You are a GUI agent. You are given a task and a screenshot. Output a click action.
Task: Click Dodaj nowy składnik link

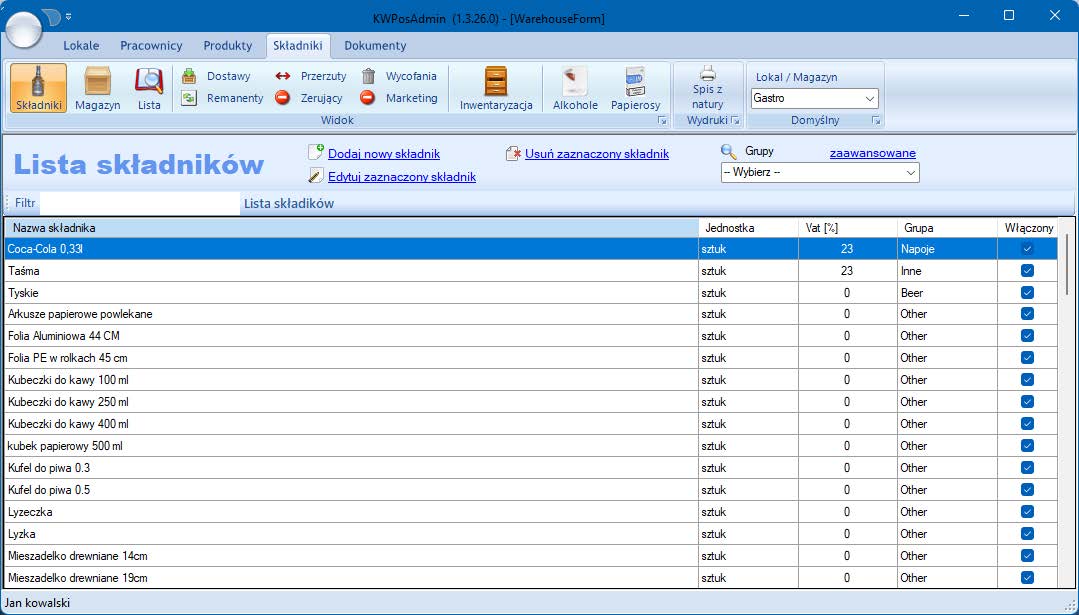click(x=383, y=154)
